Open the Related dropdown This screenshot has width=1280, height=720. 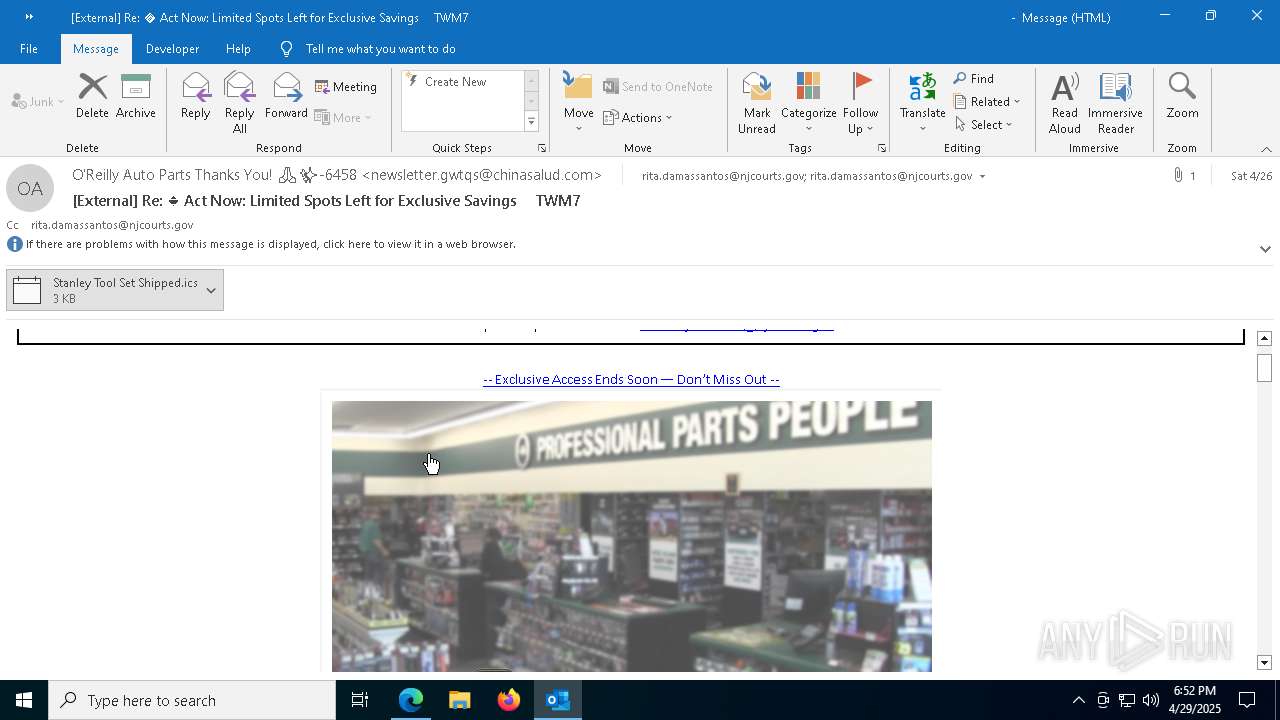987,102
